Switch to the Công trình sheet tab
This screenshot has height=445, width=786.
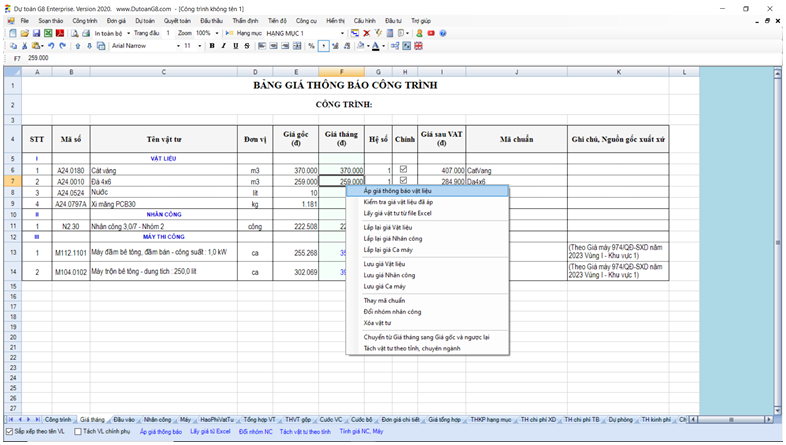58,419
